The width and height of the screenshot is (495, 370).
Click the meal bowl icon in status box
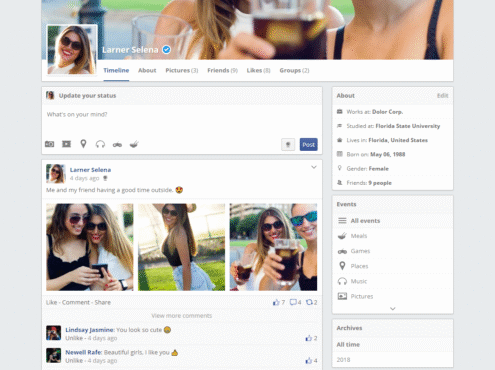point(134,144)
